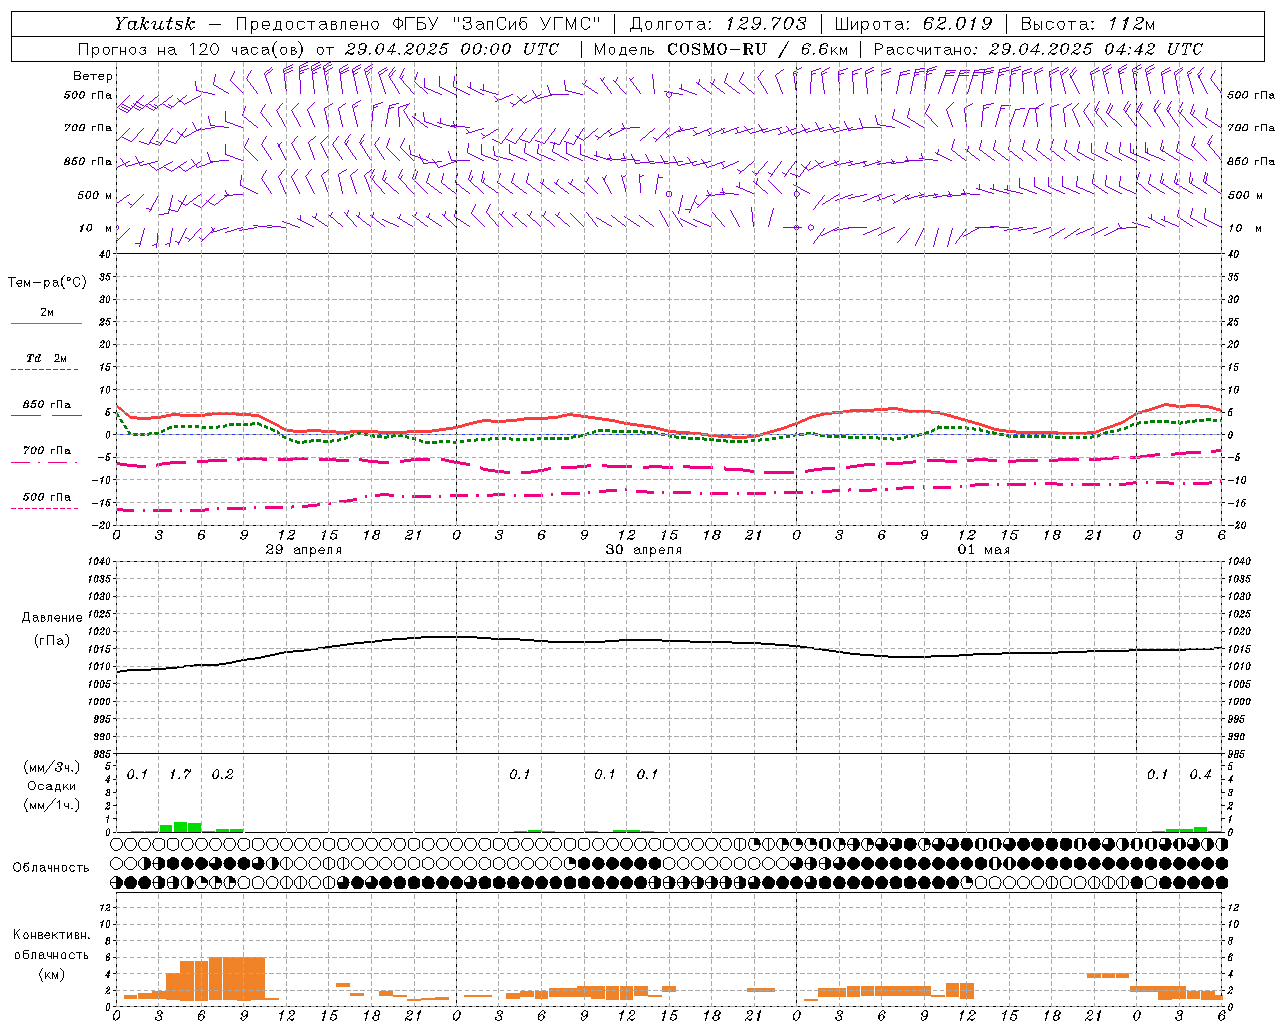The height and width of the screenshot is (1024, 1280).
Task: Select the "(мм/1ч.)" precipitation unit label
Action: [51, 805]
